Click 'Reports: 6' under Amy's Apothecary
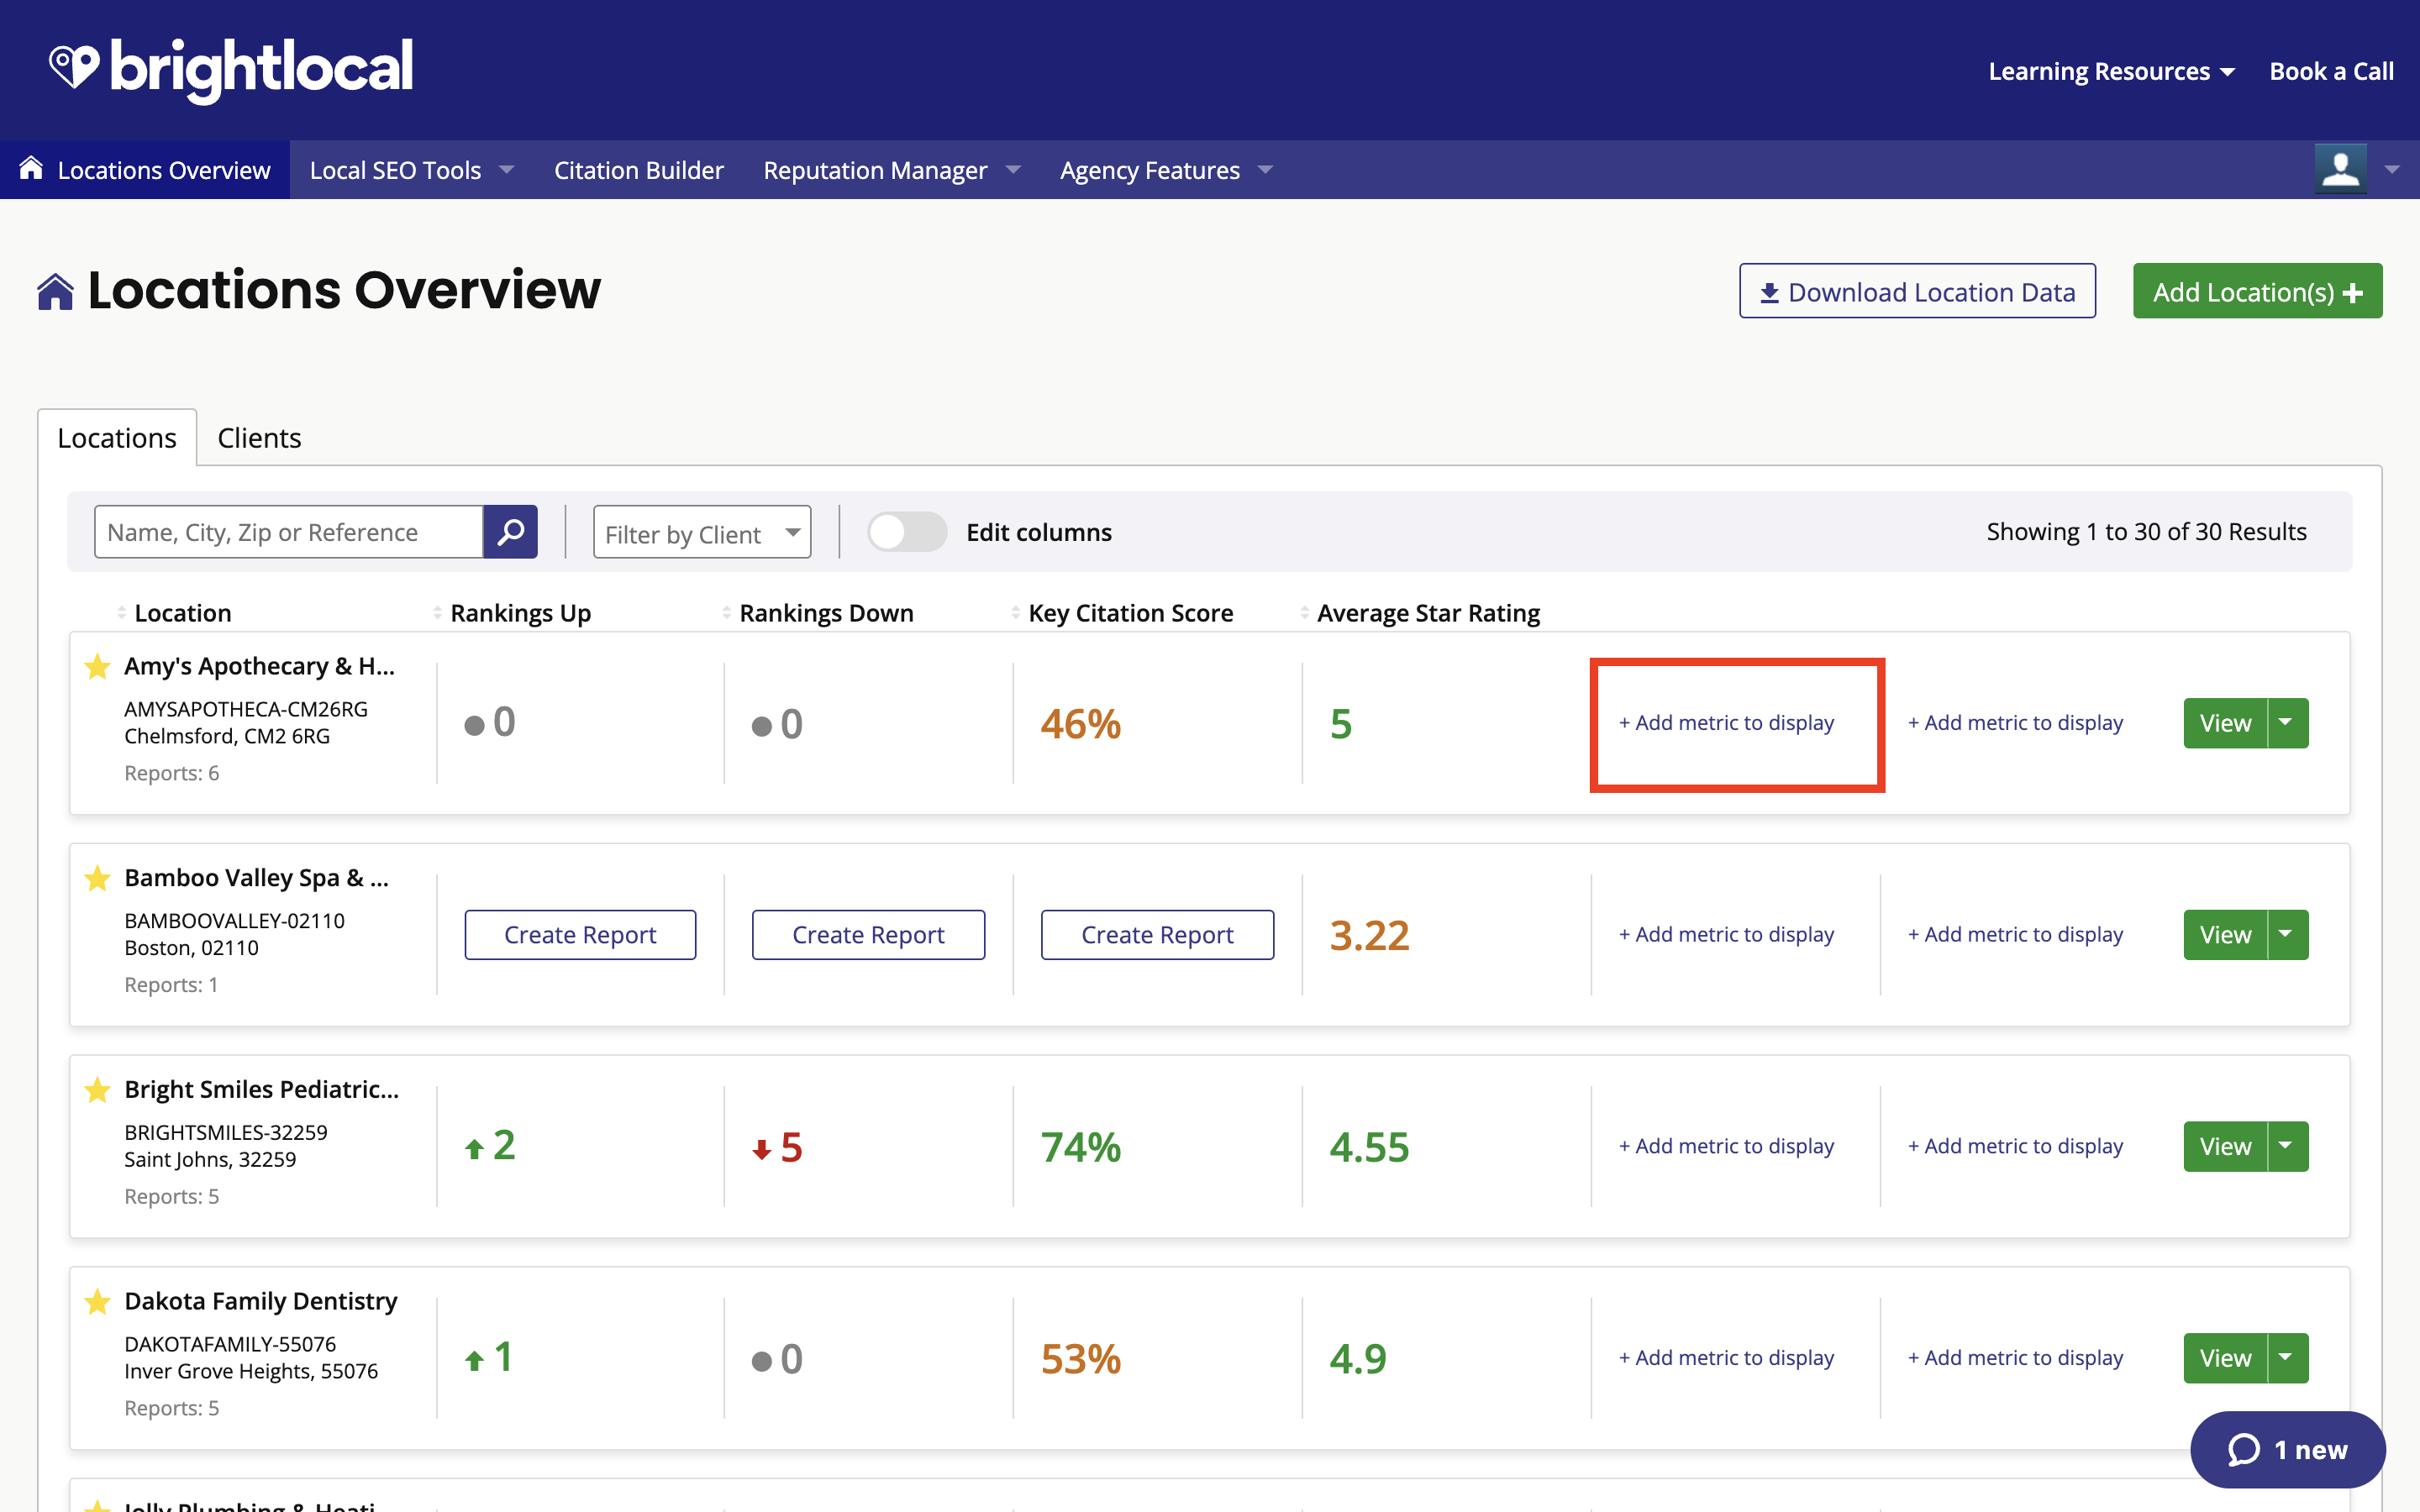The height and width of the screenshot is (1512, 2420). click(x=172, y=773)
